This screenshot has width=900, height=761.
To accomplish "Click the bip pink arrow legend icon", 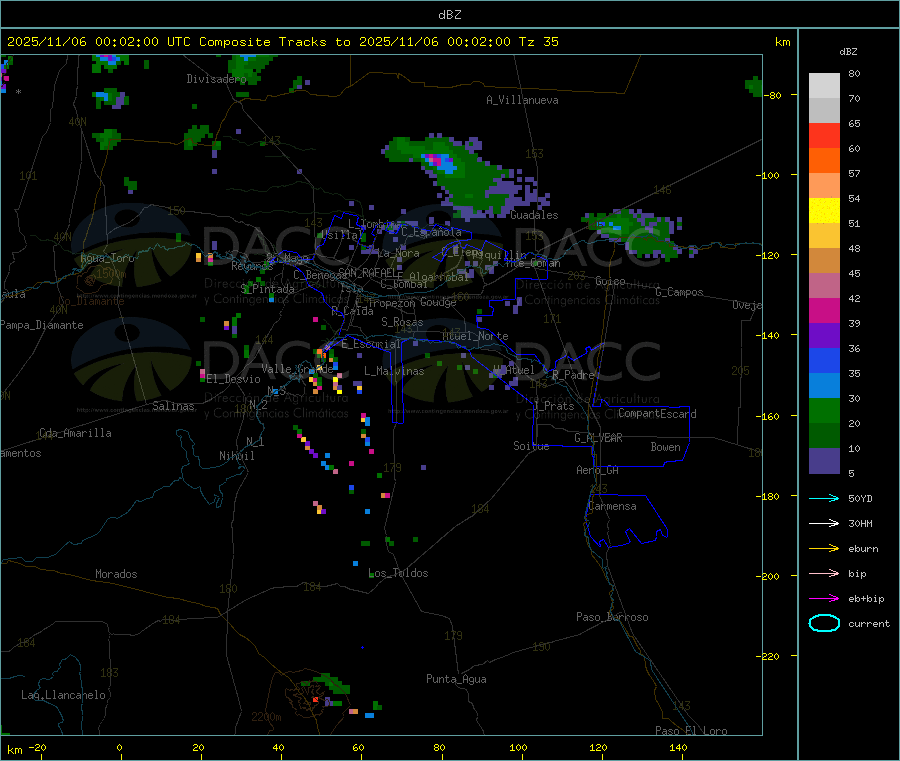I will point(824,573).
